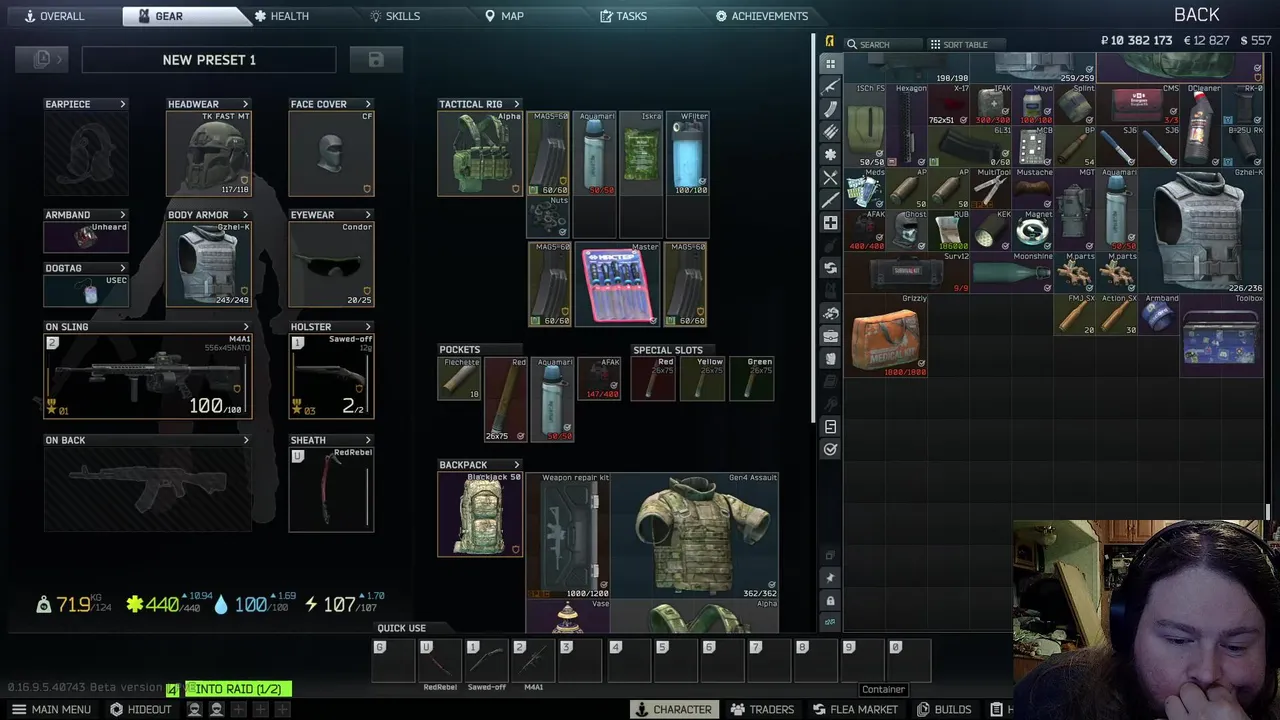Image resolution: width=1280 pixels, height=720 pixels.
Task: Click the Alpha tactical rig
Action: pyautogui.click(x=480, y=153)
